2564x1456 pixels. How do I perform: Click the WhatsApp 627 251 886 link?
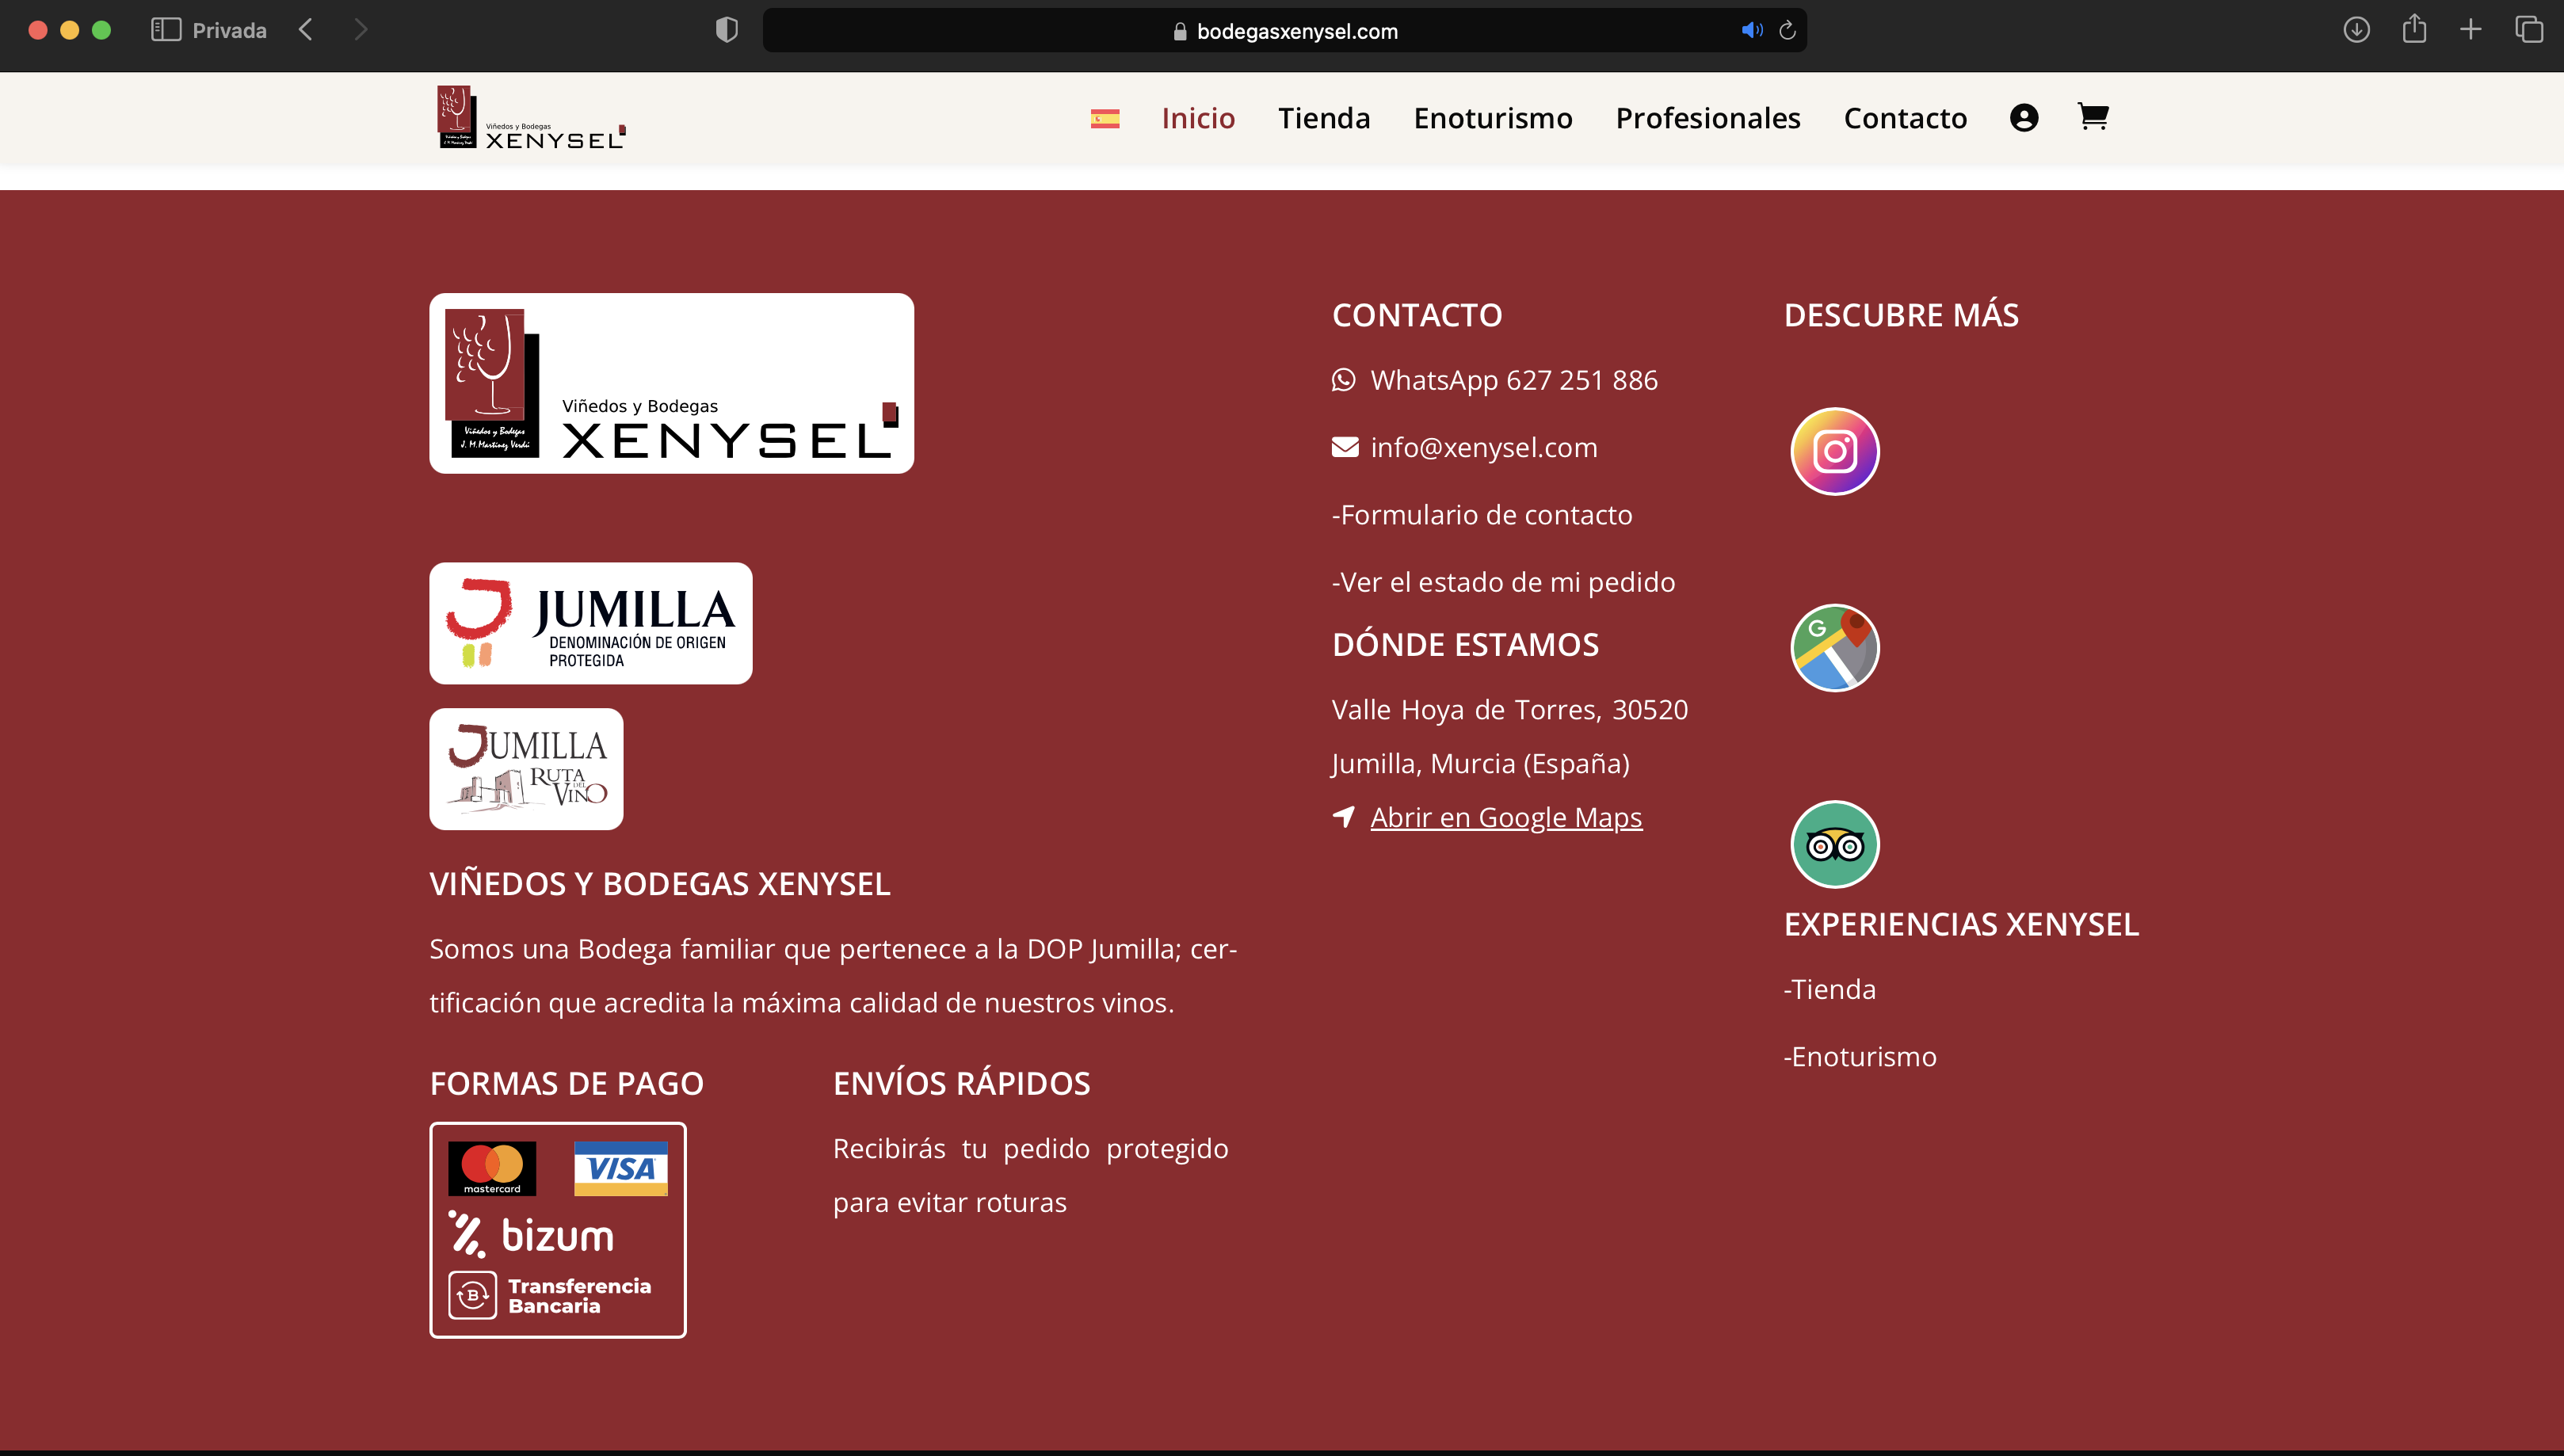[1514, 380]
